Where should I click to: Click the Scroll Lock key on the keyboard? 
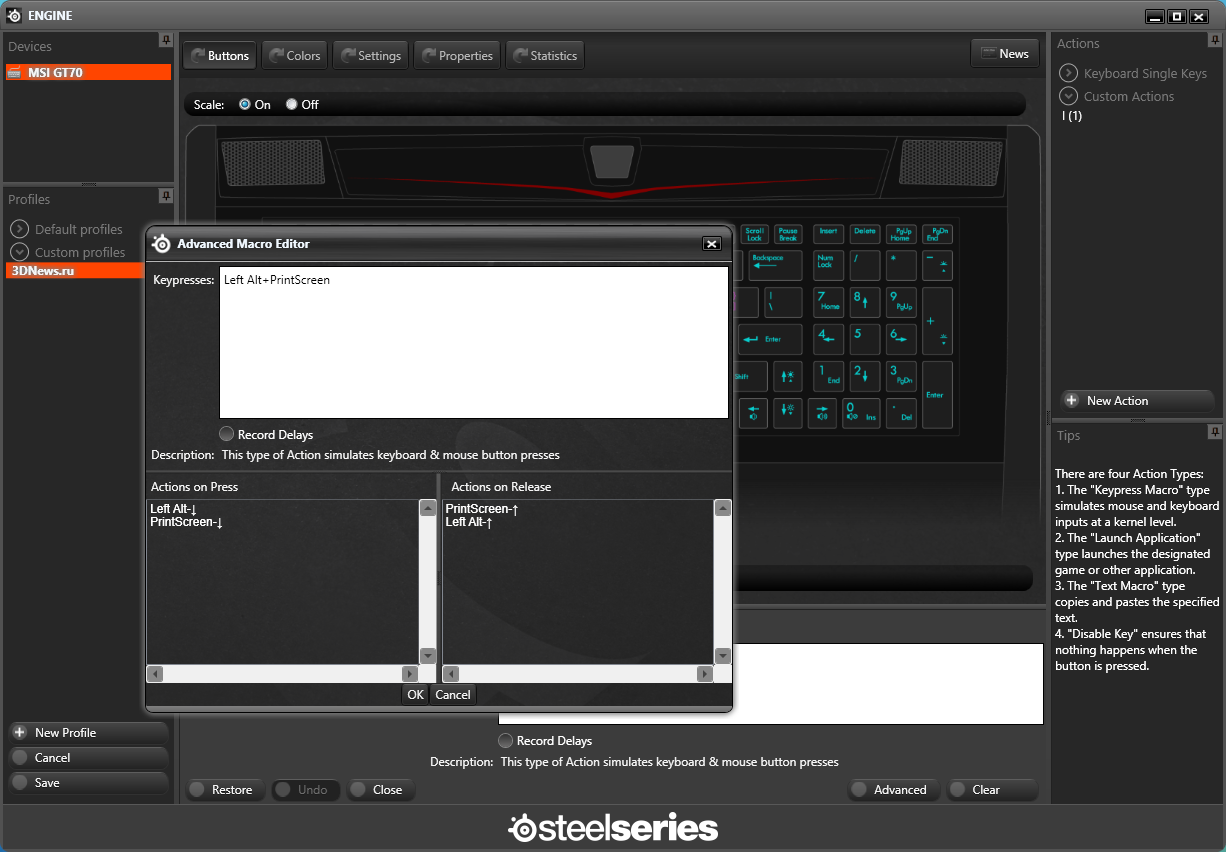tap(754, 234)
